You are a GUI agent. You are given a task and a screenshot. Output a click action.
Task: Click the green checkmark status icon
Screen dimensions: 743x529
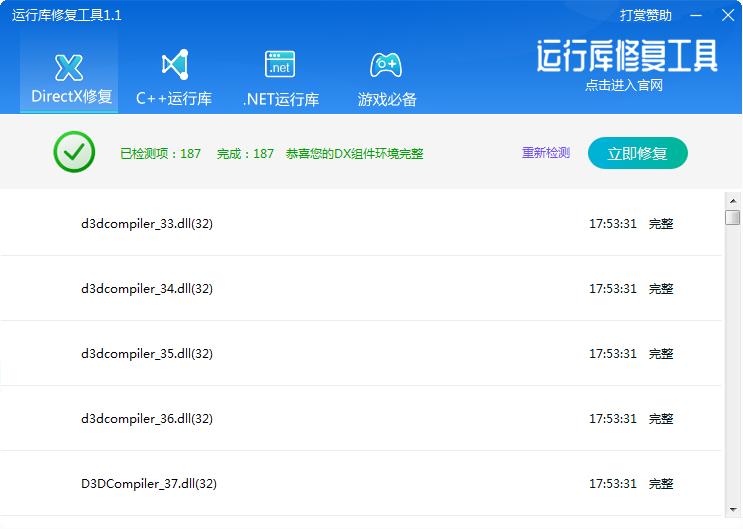74,152
